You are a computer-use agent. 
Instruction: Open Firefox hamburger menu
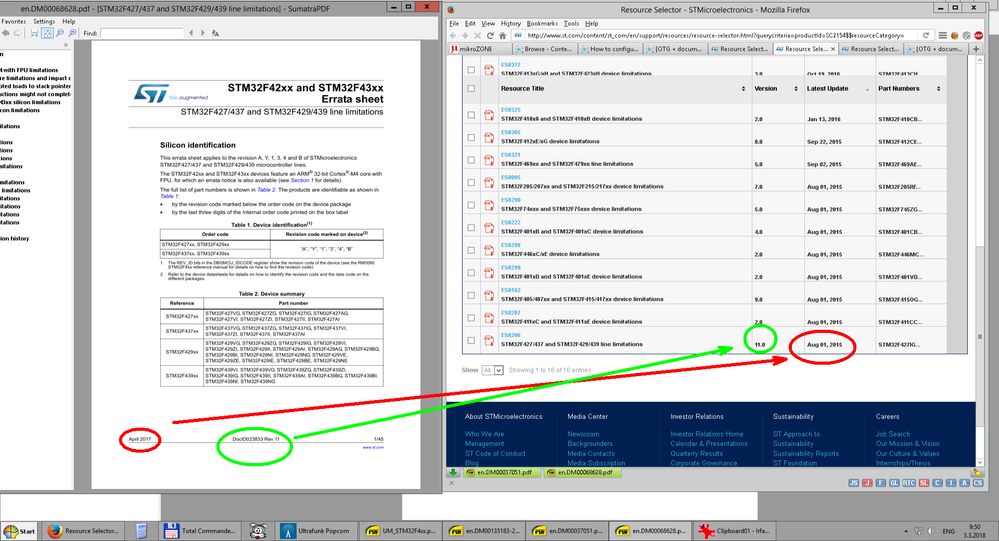(942, 36)
